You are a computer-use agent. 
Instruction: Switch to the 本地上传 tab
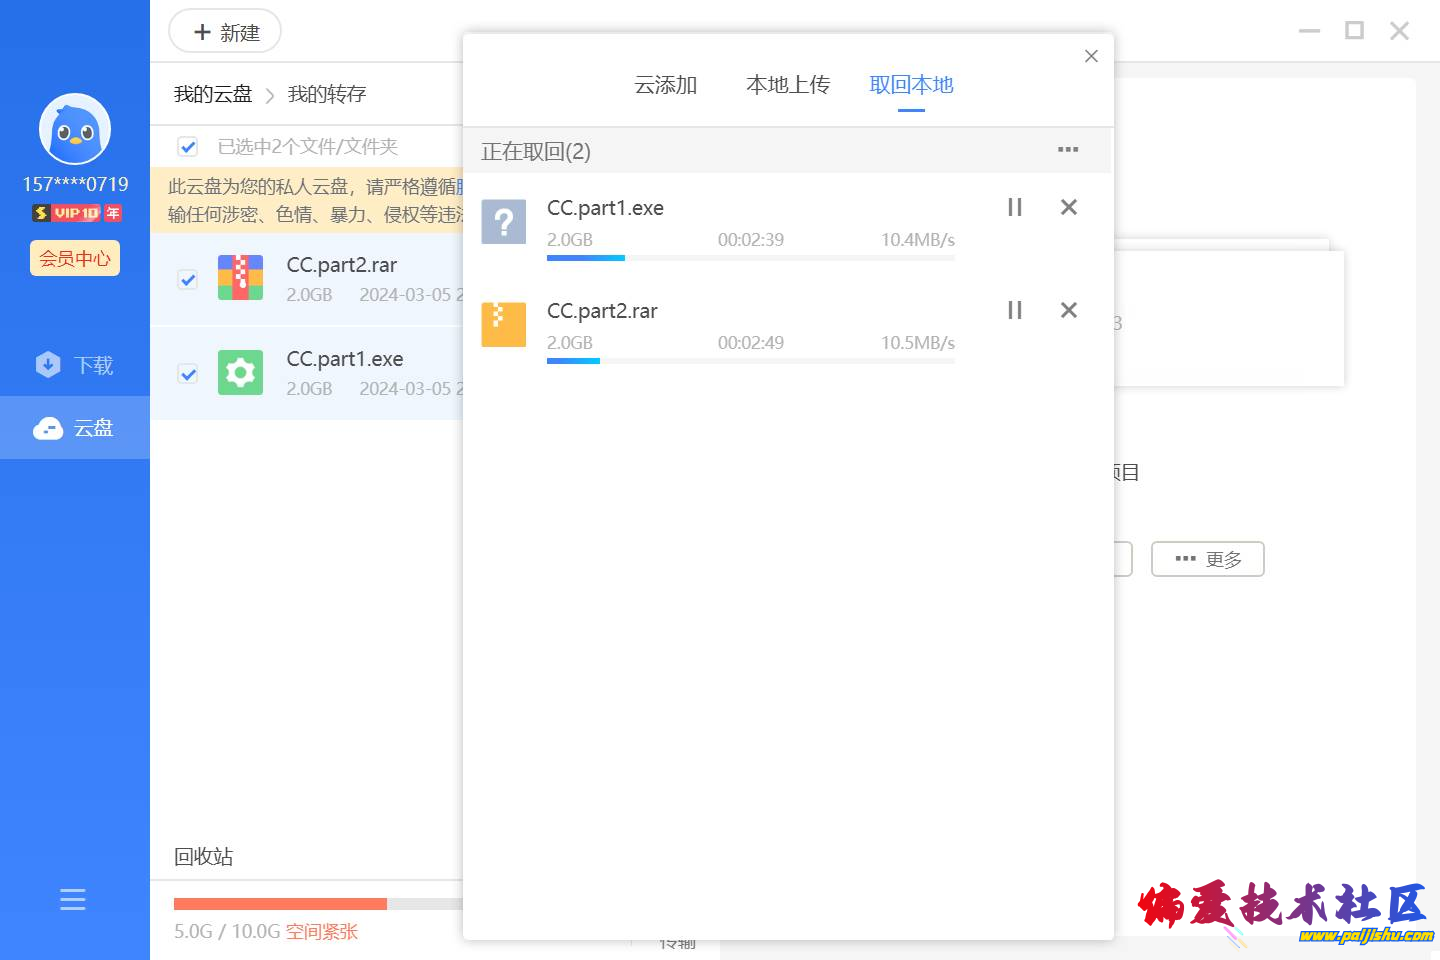tap(787, 85)
